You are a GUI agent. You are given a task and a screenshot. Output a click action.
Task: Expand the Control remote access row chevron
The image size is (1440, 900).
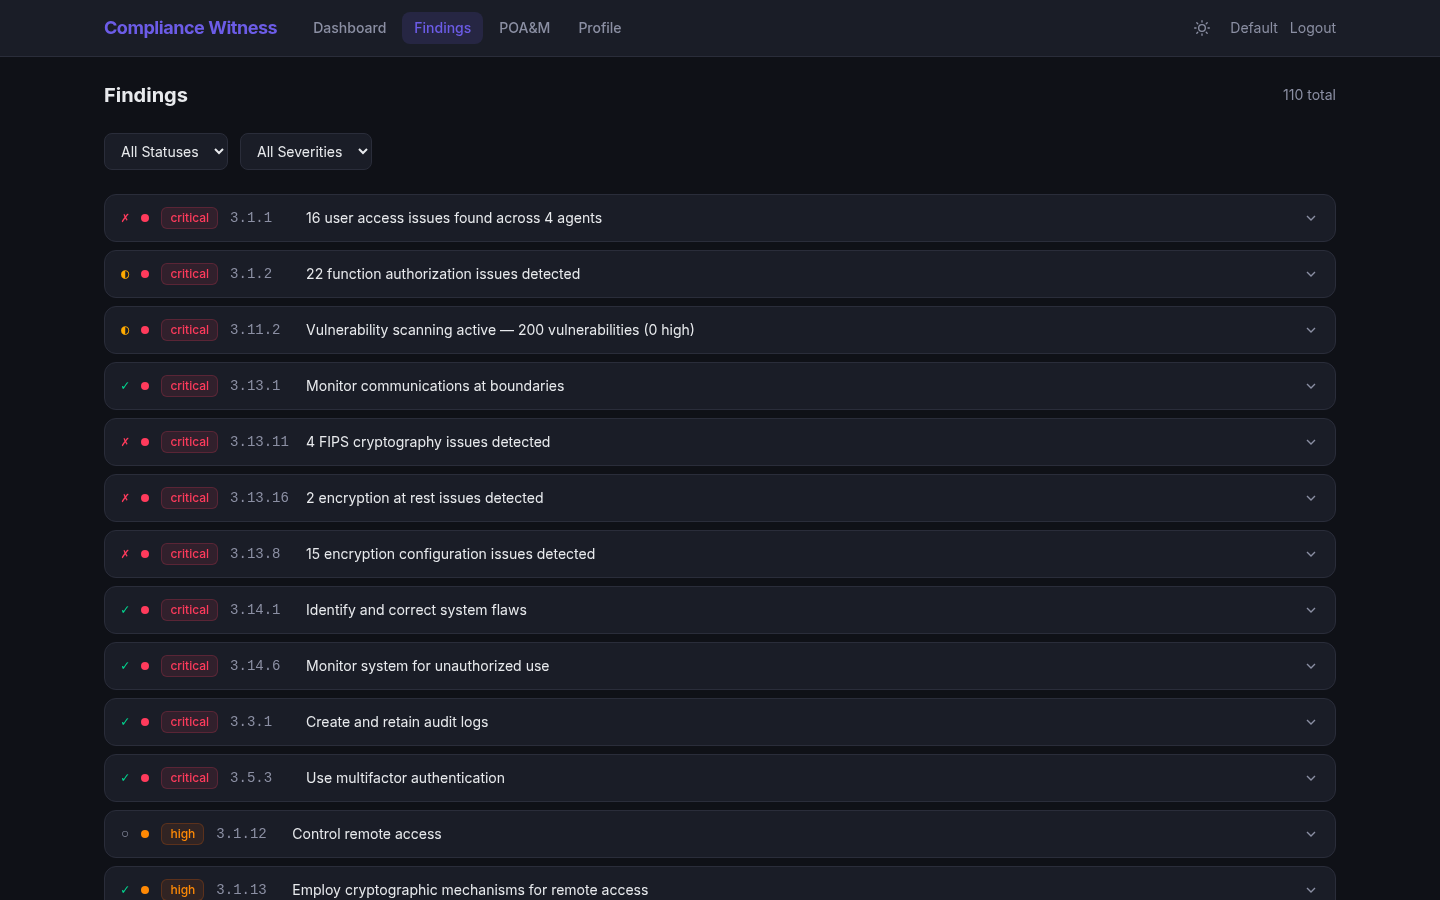(1310, 834)
